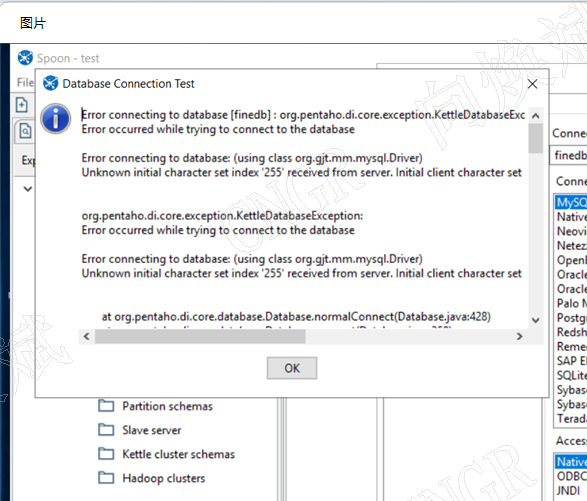Select the Kettle cluster schemas folder
Screen dimensions: 587x501
(x=179, y=454)
